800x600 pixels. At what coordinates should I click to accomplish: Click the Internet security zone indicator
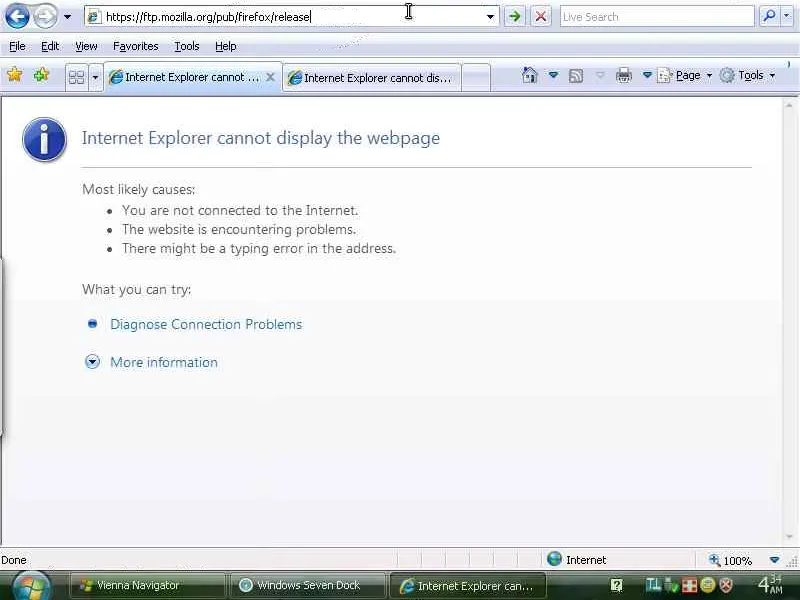[577, 560]
